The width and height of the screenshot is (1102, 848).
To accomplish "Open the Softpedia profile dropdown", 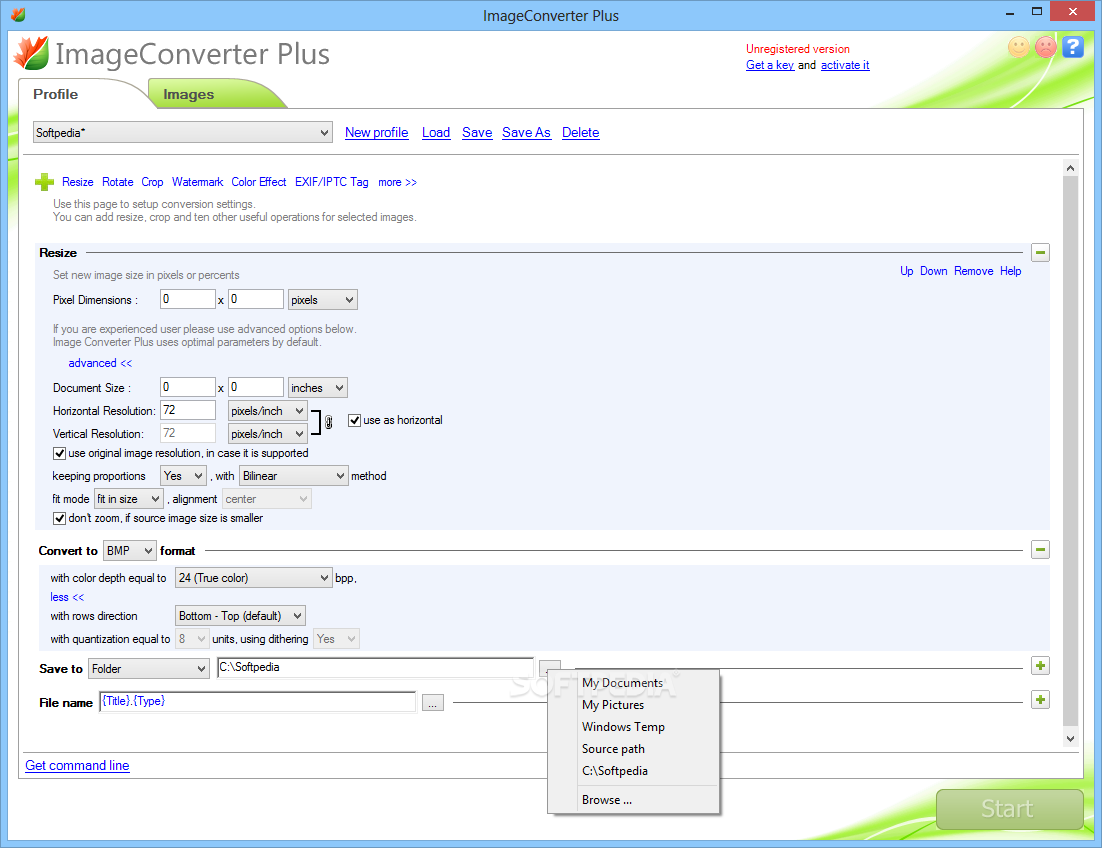I will 183,132.
